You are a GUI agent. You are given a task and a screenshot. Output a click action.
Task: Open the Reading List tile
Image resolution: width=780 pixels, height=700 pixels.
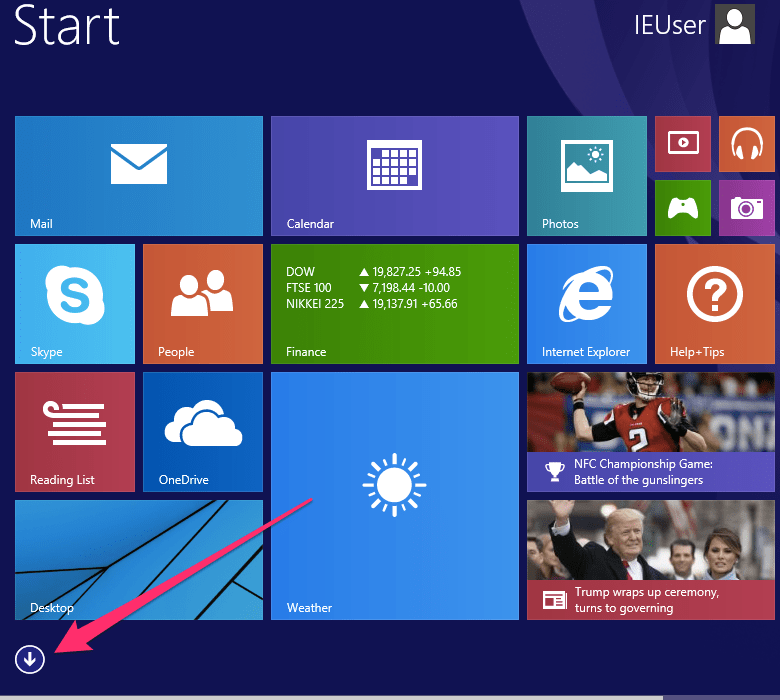pos(75,432)
